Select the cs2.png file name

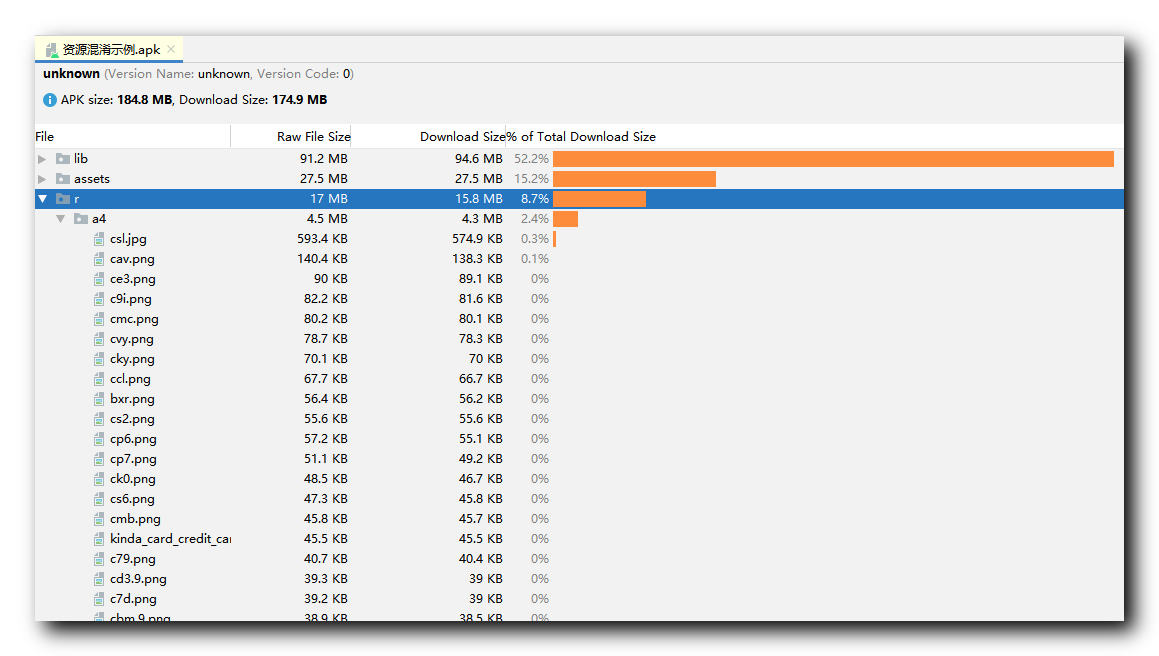pyautogui.click(x=132, y=419)
